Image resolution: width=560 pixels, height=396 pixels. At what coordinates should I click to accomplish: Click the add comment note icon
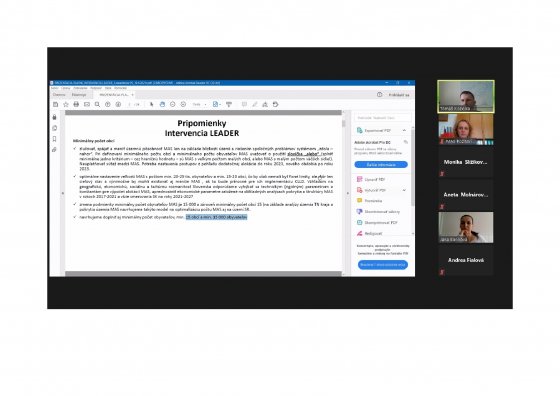(244, 104)
